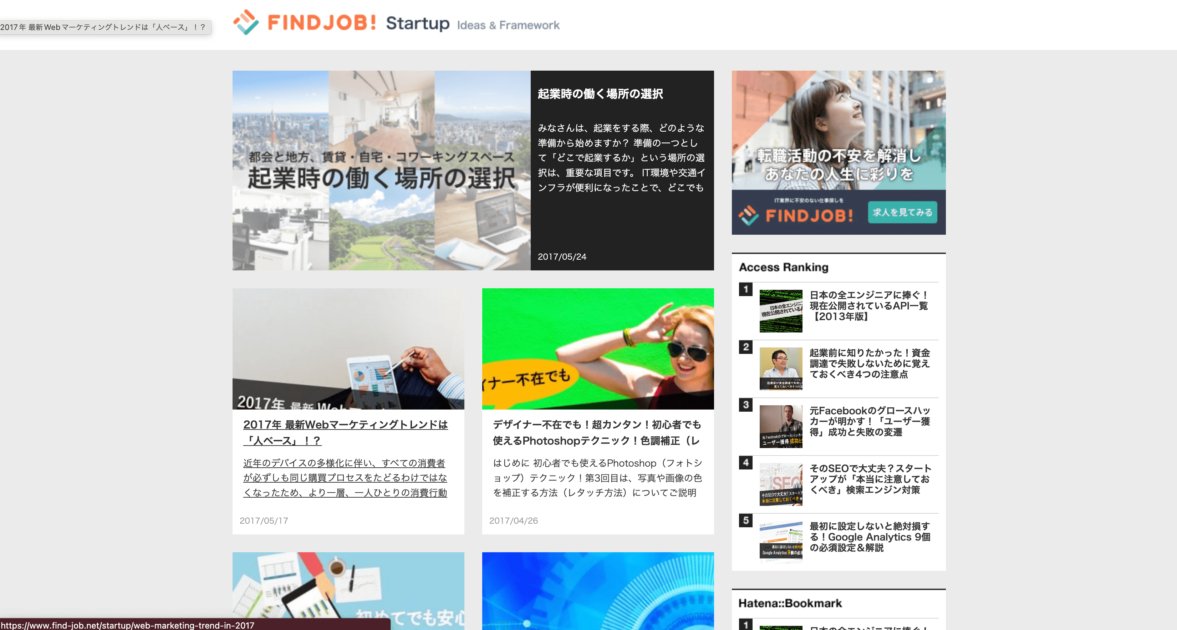Click the hero article excerpt starting みなさんは
The width and height of the screenshot is (1177, 630).
622,158
